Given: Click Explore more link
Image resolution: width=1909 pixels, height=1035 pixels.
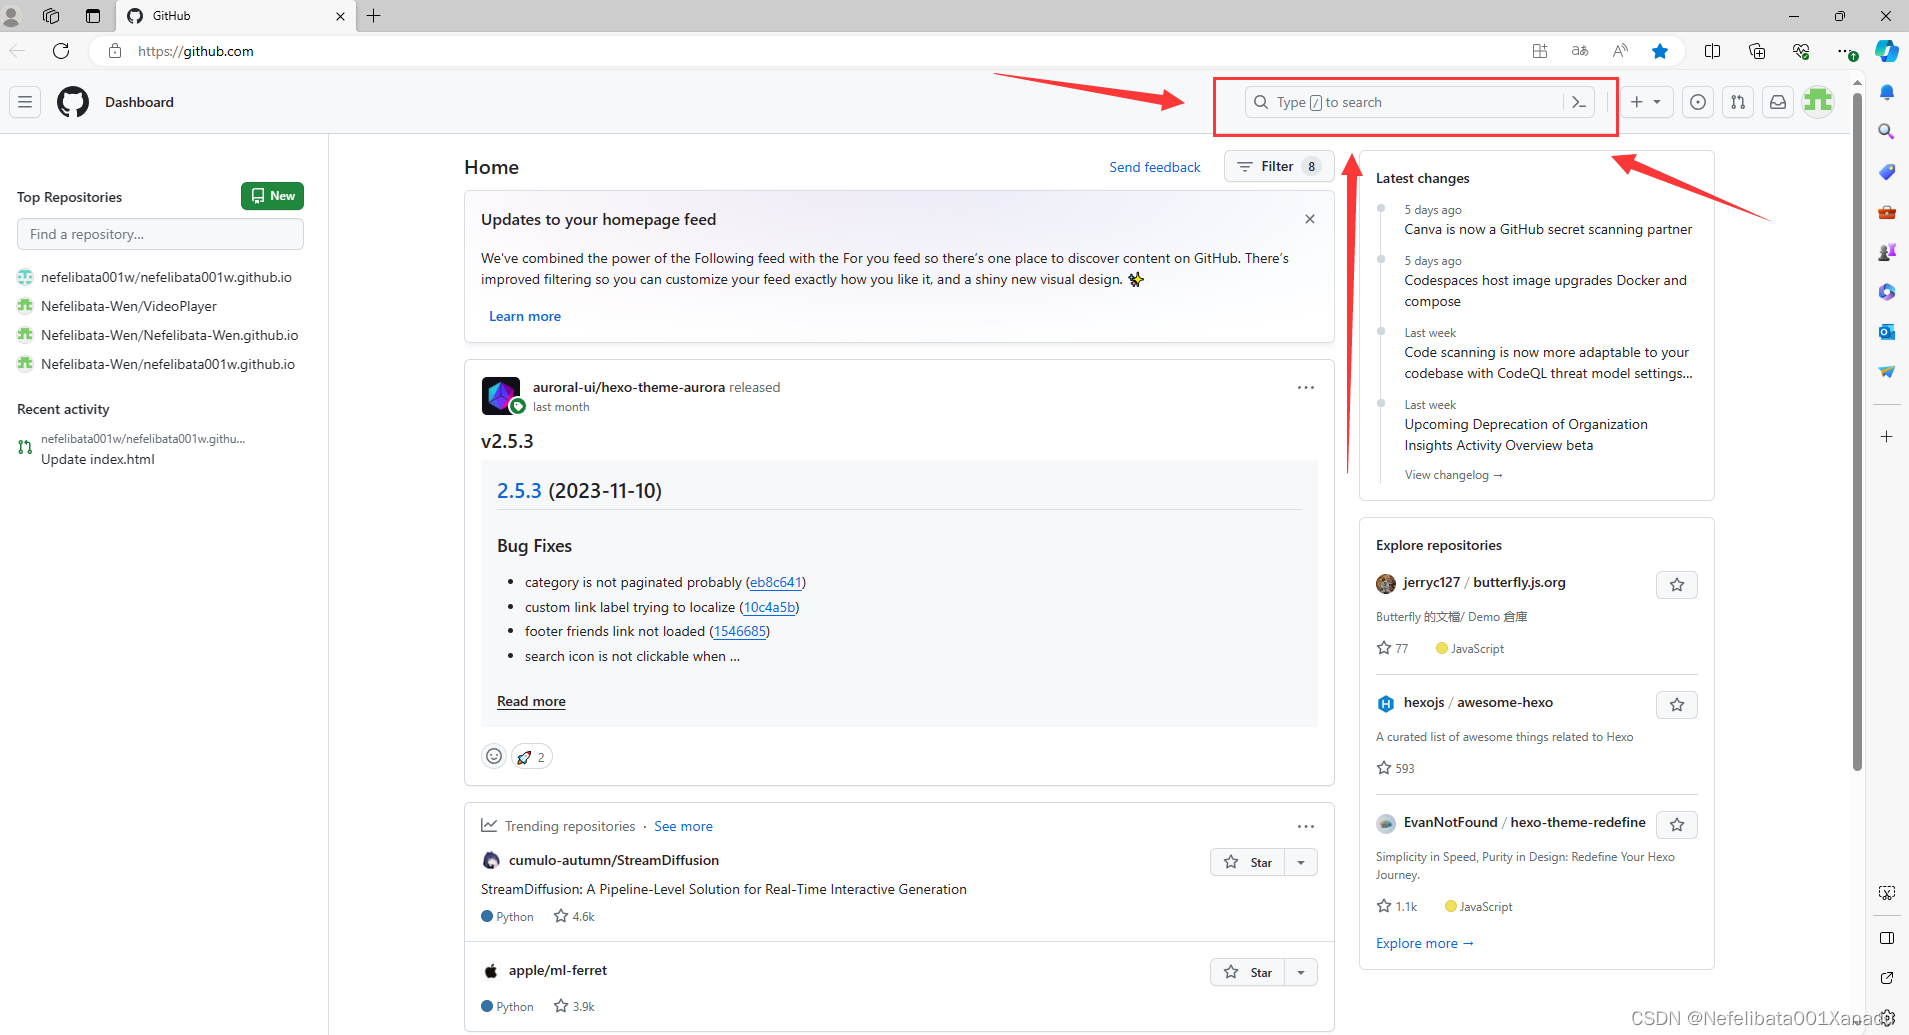Looking at the screenshot, I should pos(1424,943).
